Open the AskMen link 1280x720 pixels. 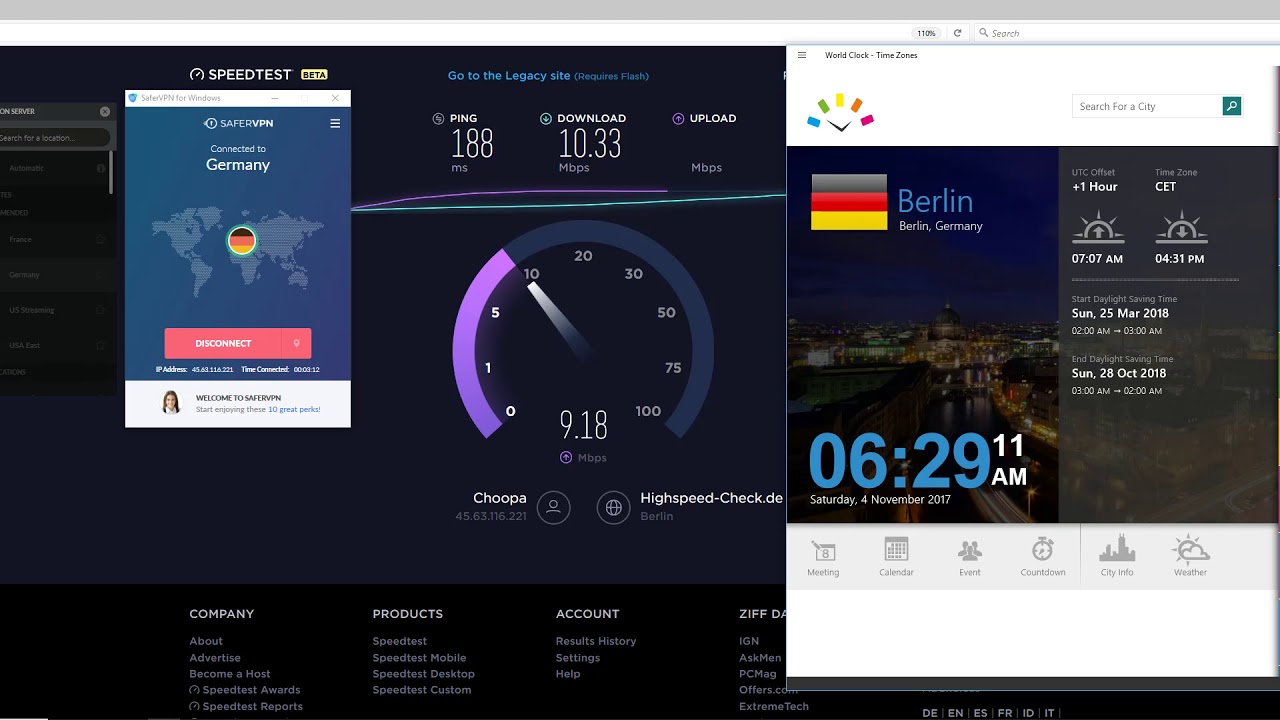pos(760,658)
